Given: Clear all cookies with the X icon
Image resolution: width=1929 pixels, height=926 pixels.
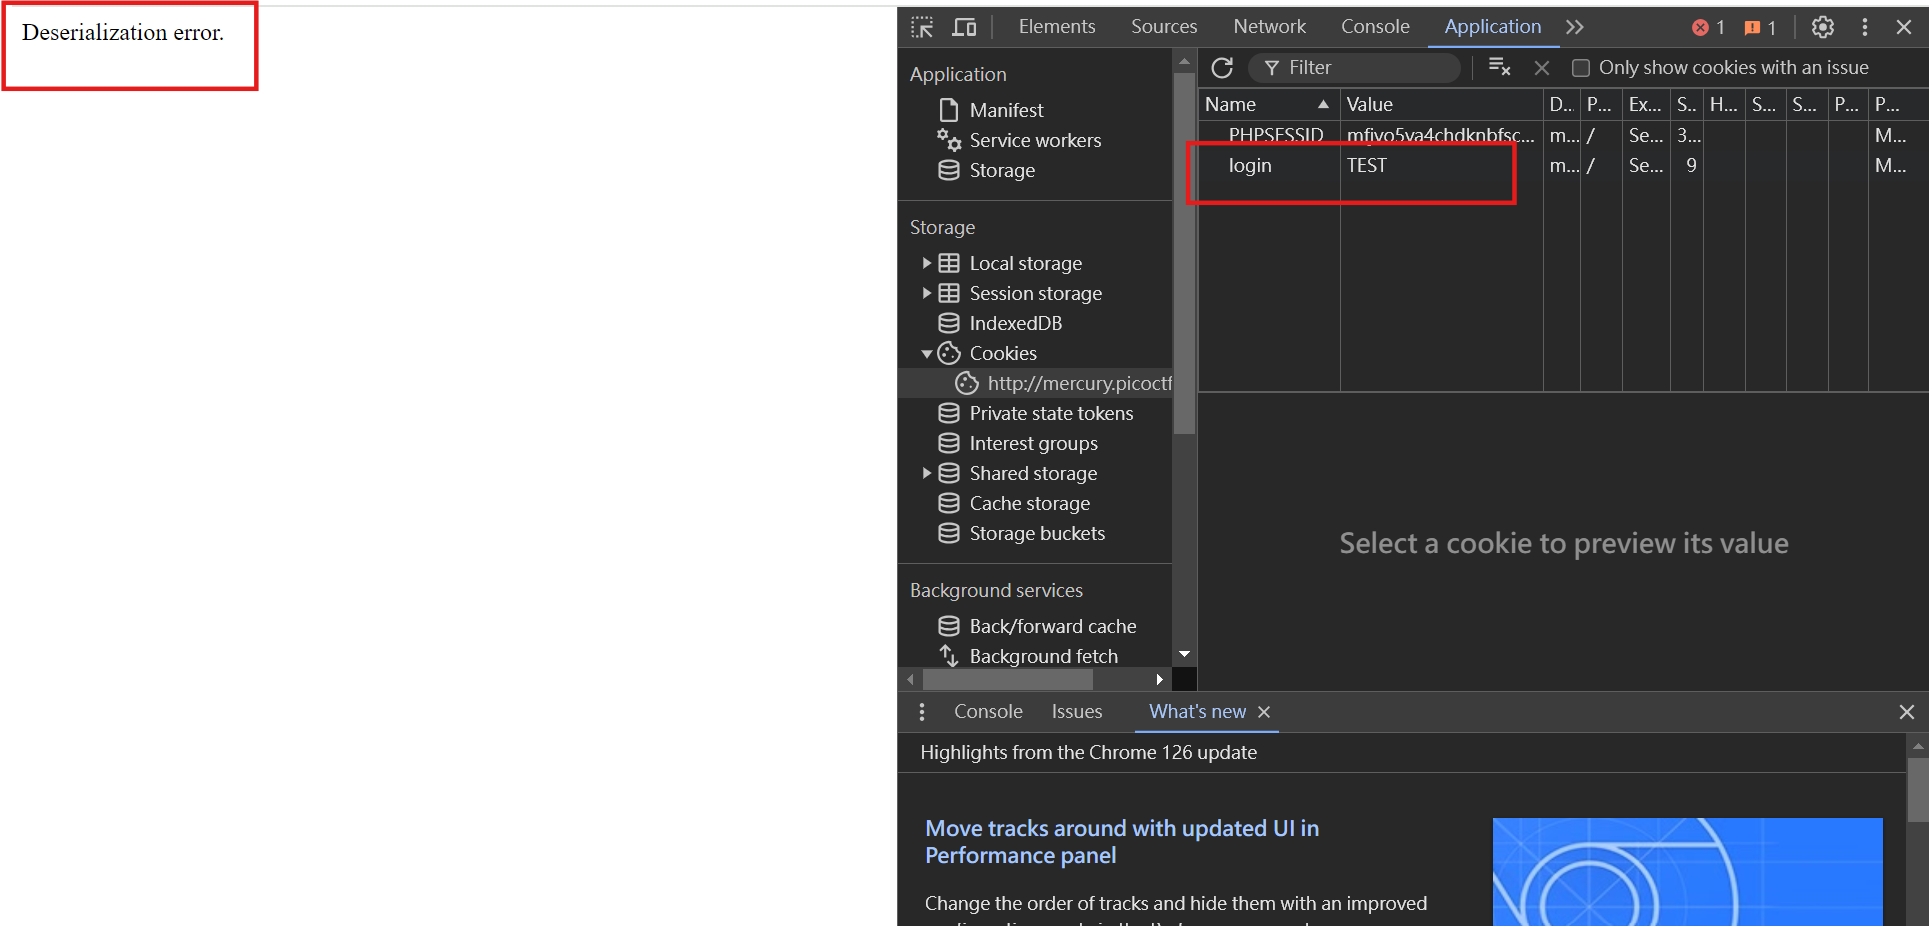Looking at the screenshot, I should [x=1541, y=67].
